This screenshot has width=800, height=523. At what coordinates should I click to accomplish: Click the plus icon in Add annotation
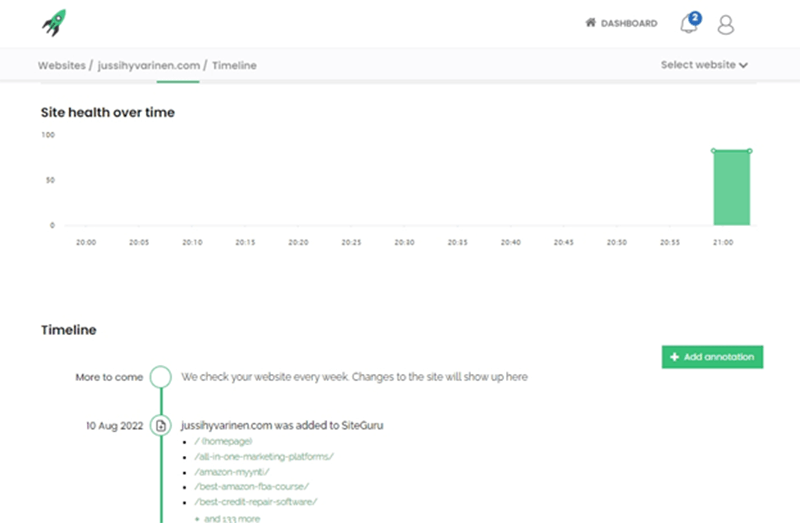[x=675, y=357]
